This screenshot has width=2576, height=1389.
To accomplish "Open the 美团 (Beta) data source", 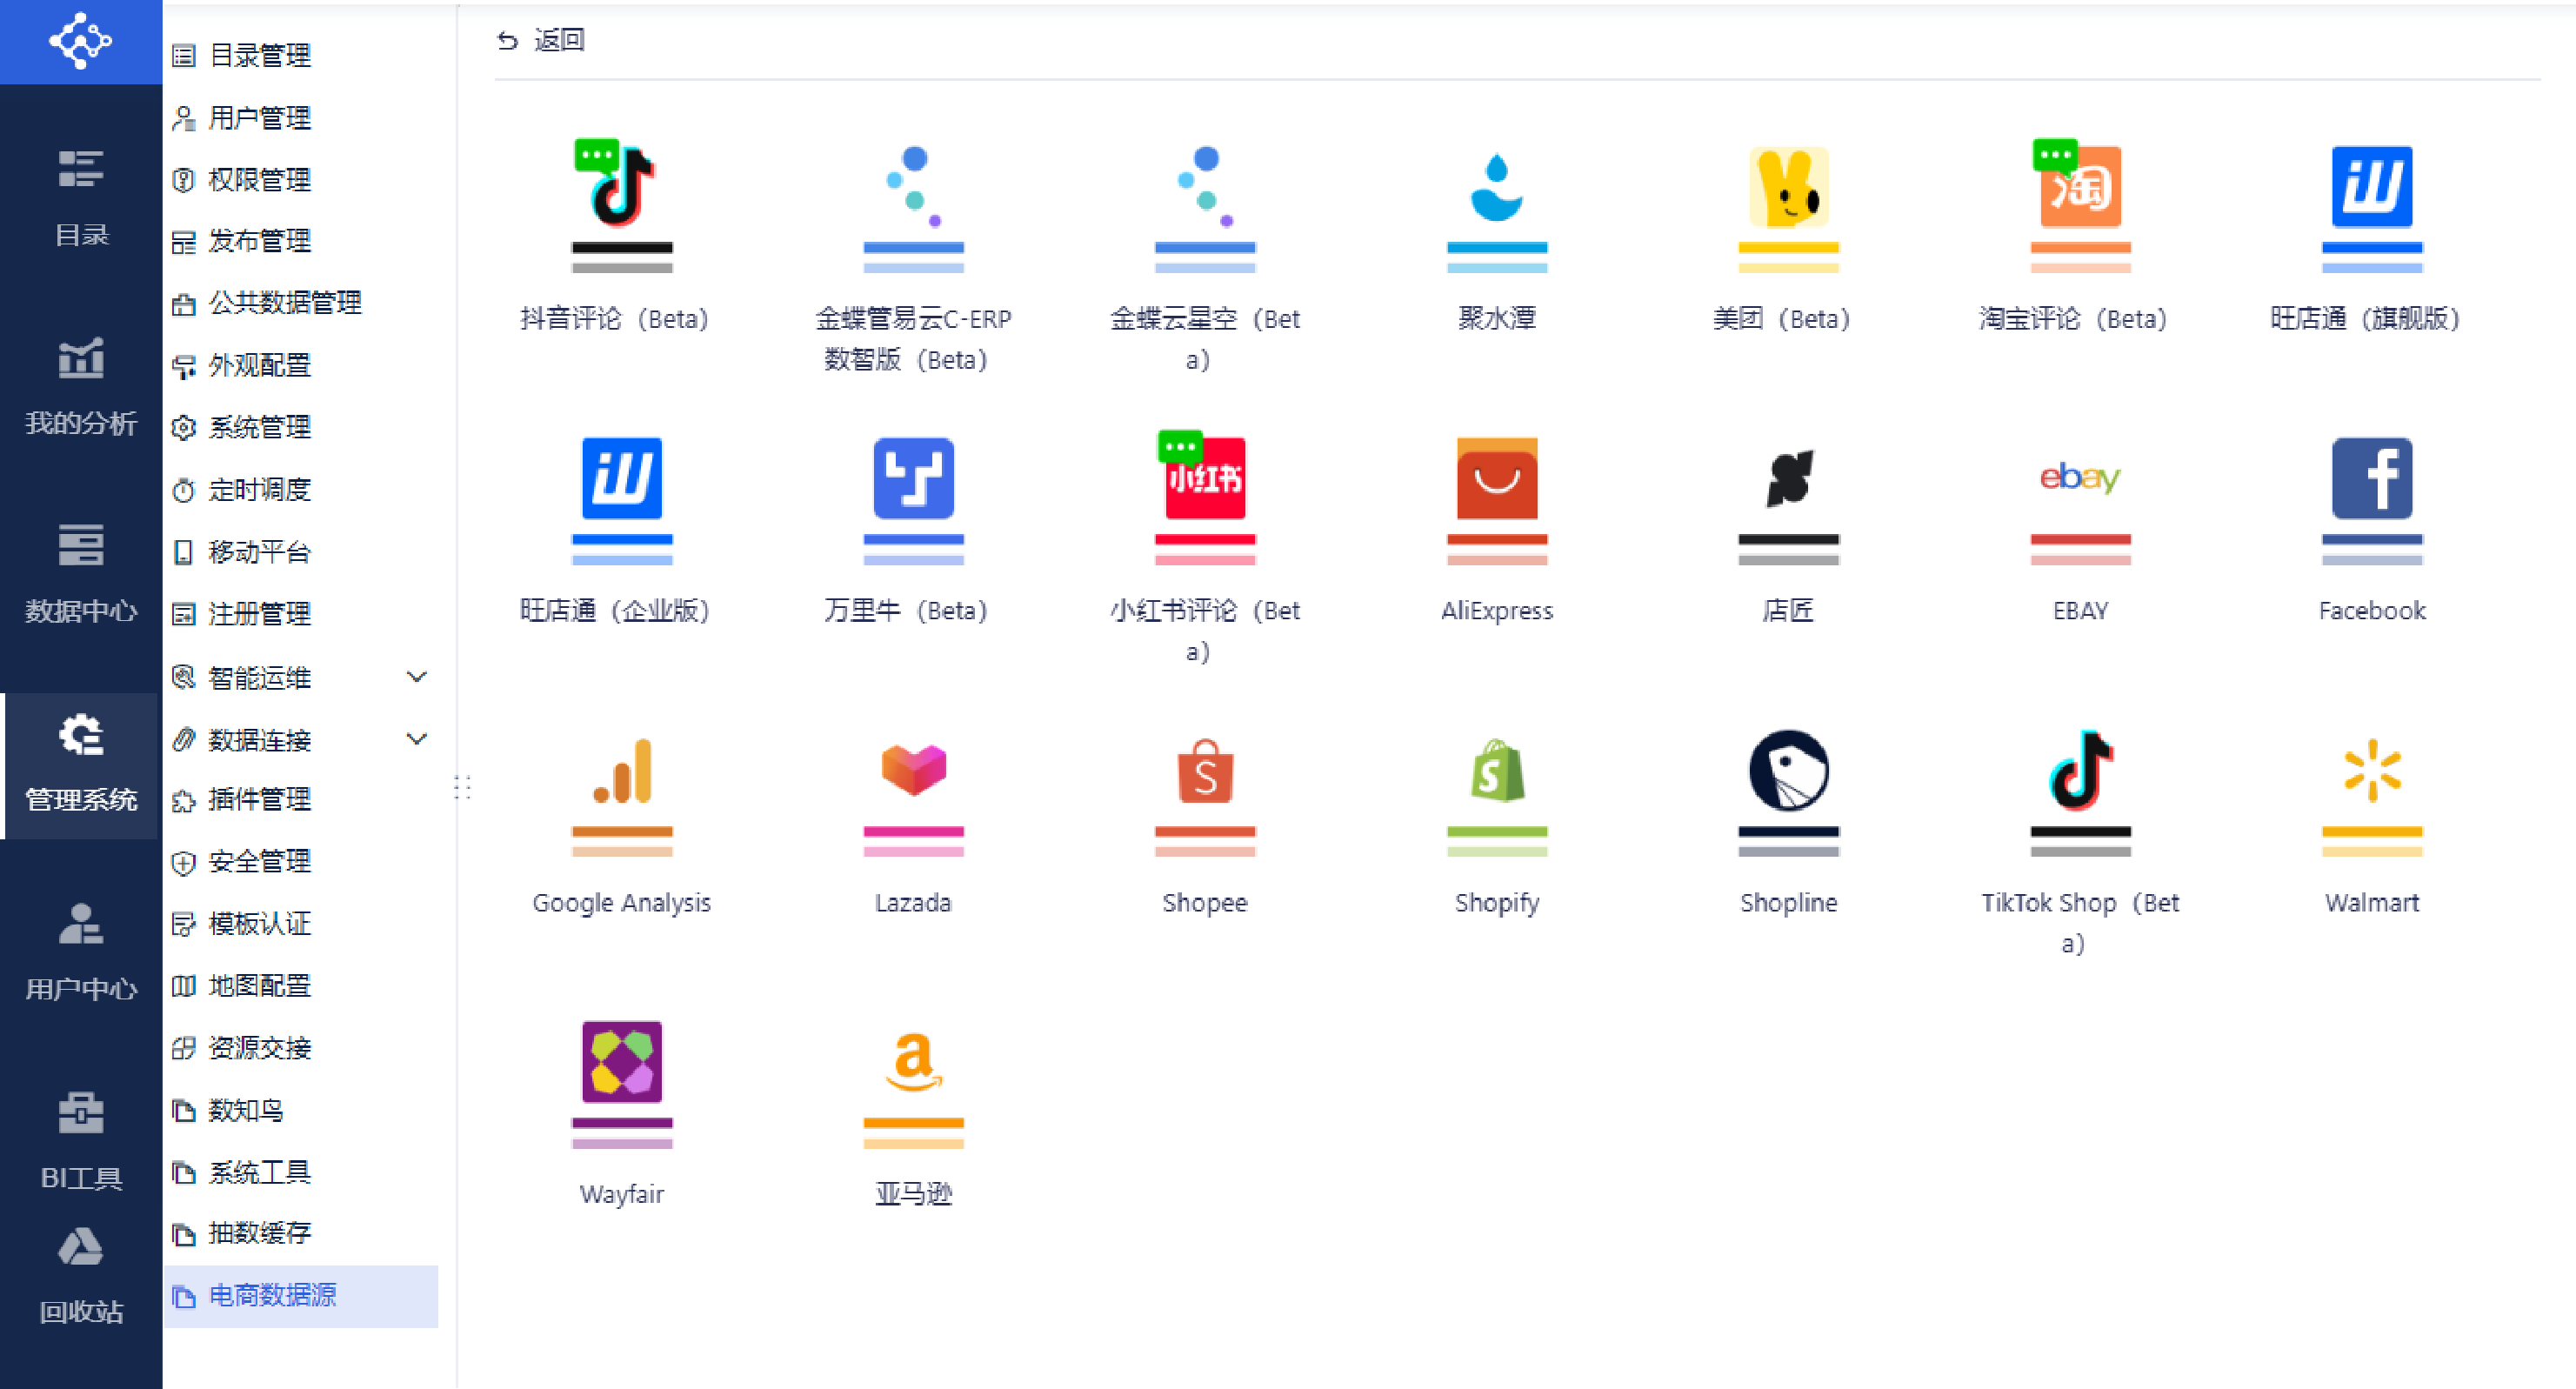I will 1788,187.
